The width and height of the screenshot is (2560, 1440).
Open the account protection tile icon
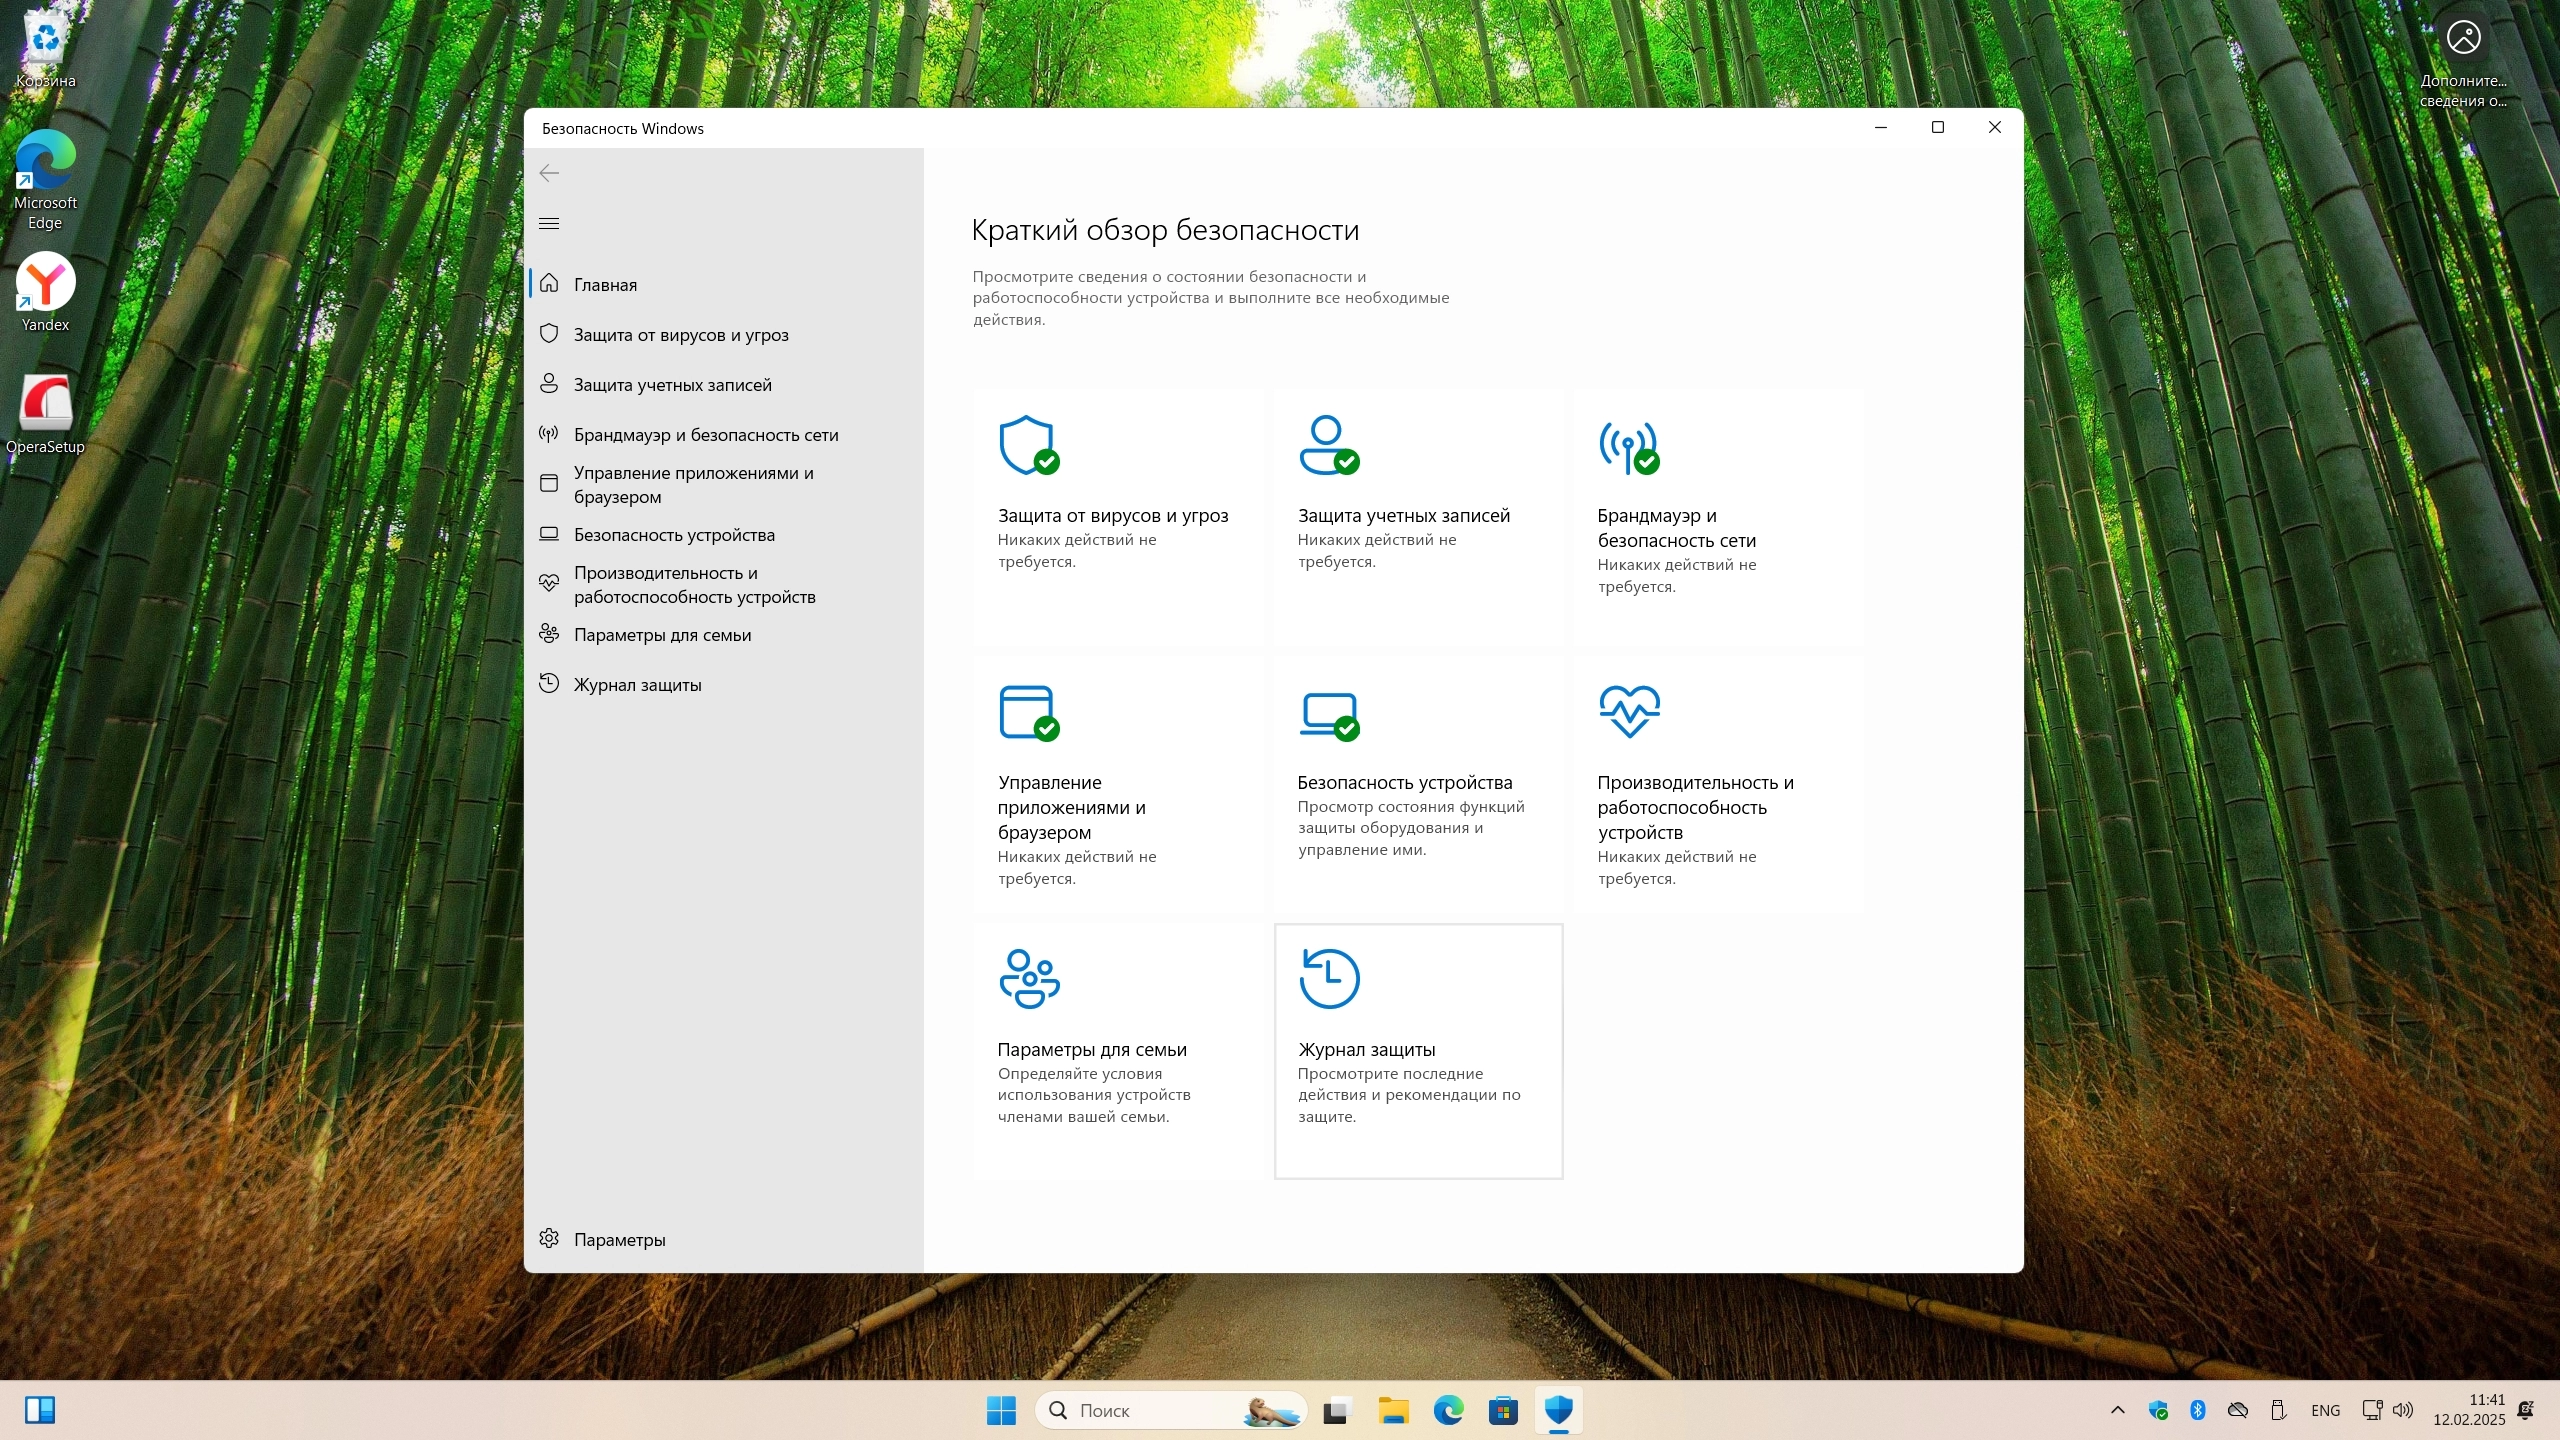tap(1328, 445)
